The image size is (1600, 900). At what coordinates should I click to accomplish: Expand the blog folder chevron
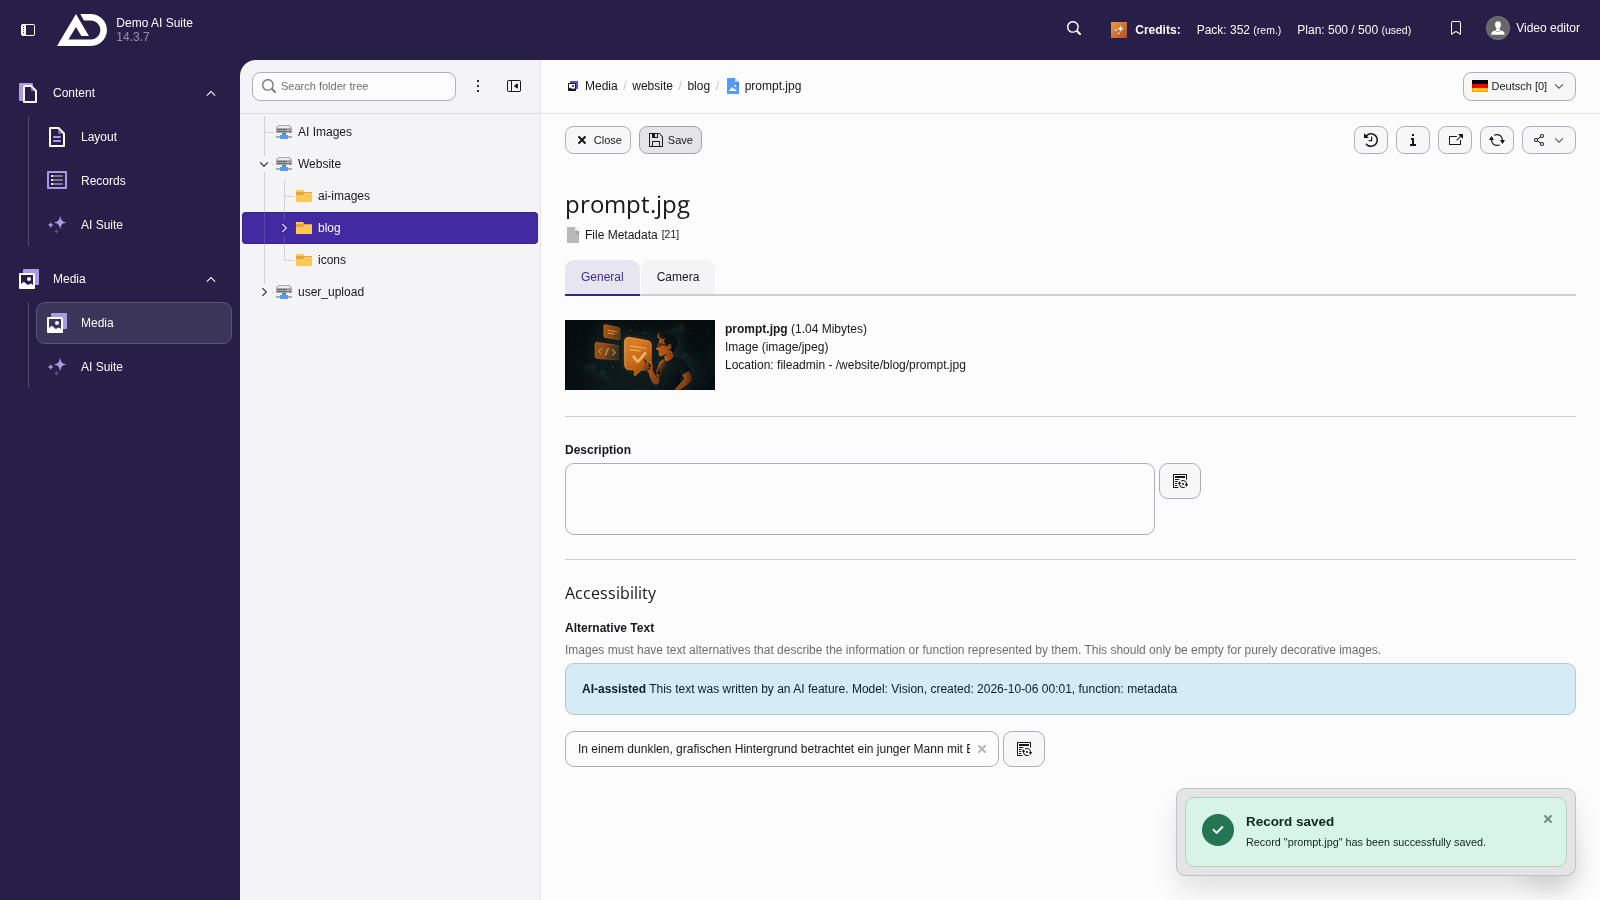point(284,228)
